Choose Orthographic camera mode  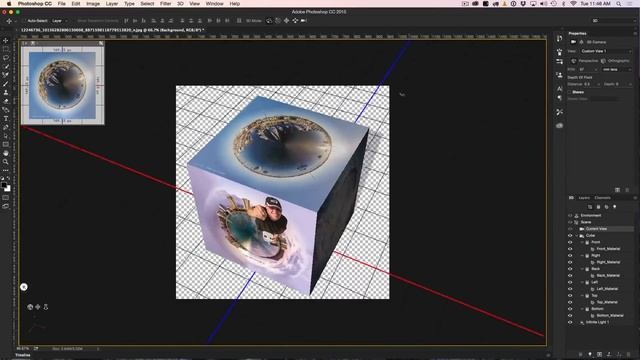point(615,61)
